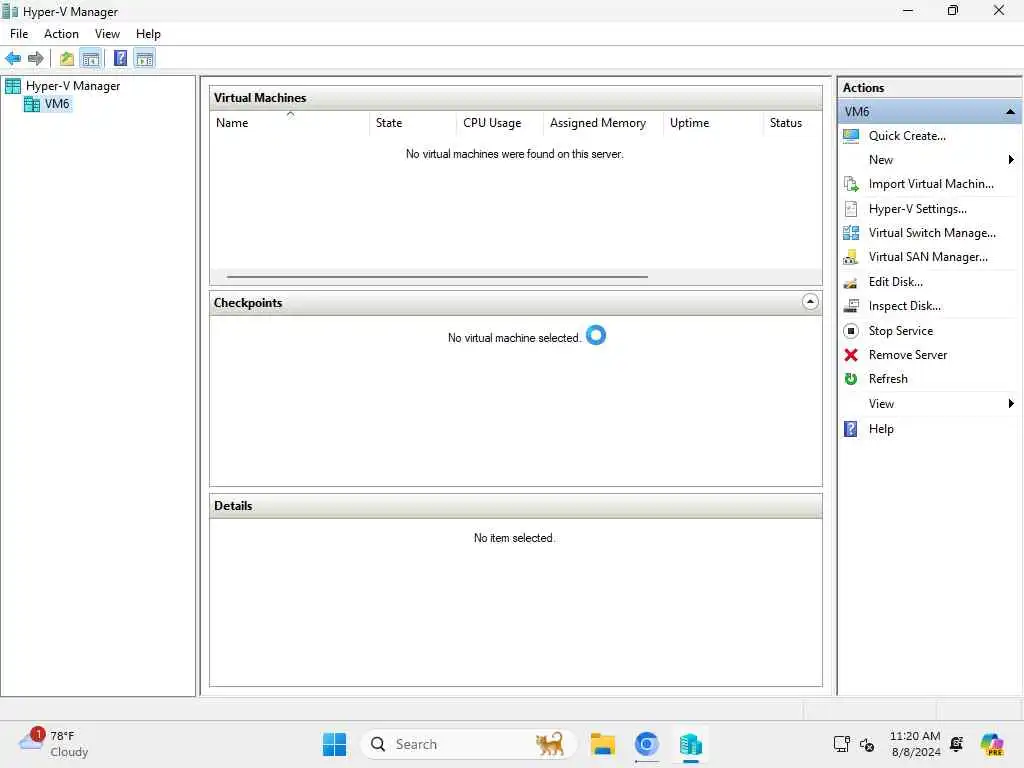Click the Virtual Machines horizontal scrollbar
Image resolution: width=1024 pixels, height=768 pixels.
click(x=437, y=277)
